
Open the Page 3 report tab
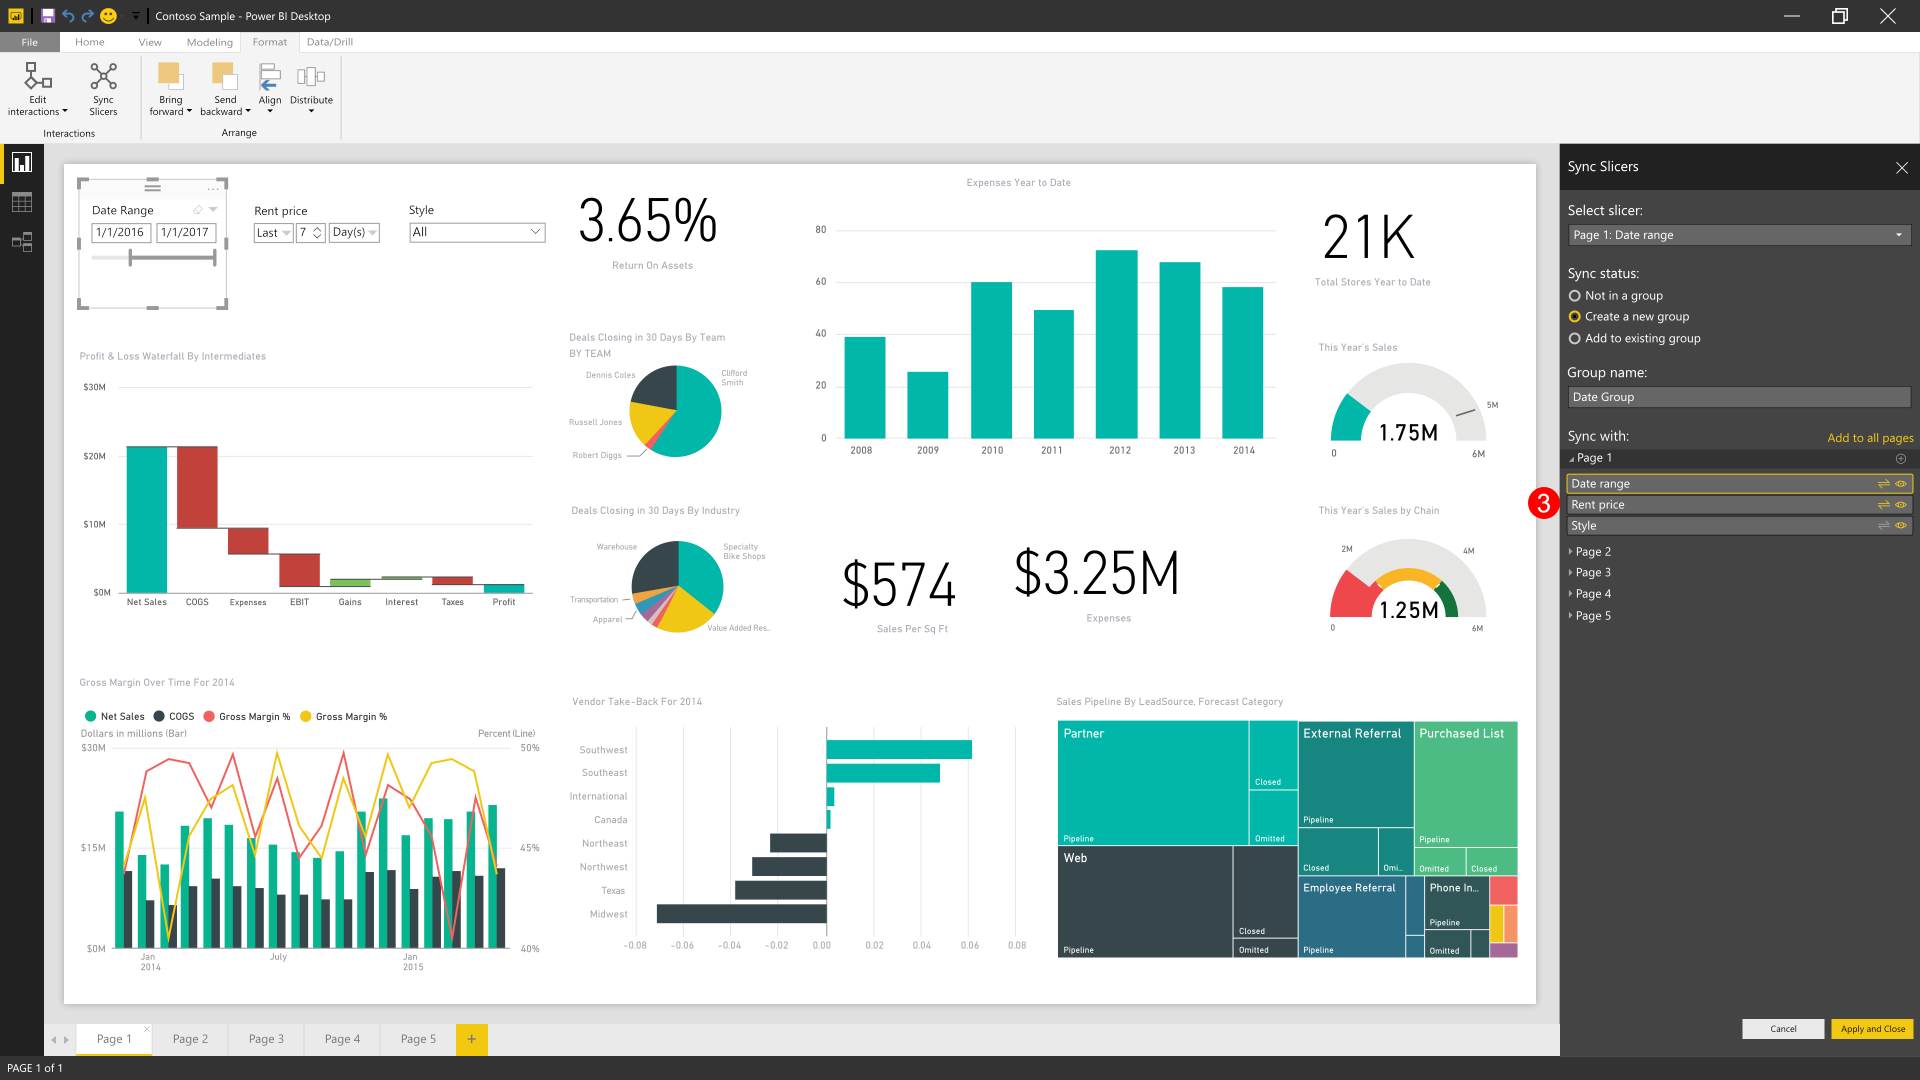266,1039
